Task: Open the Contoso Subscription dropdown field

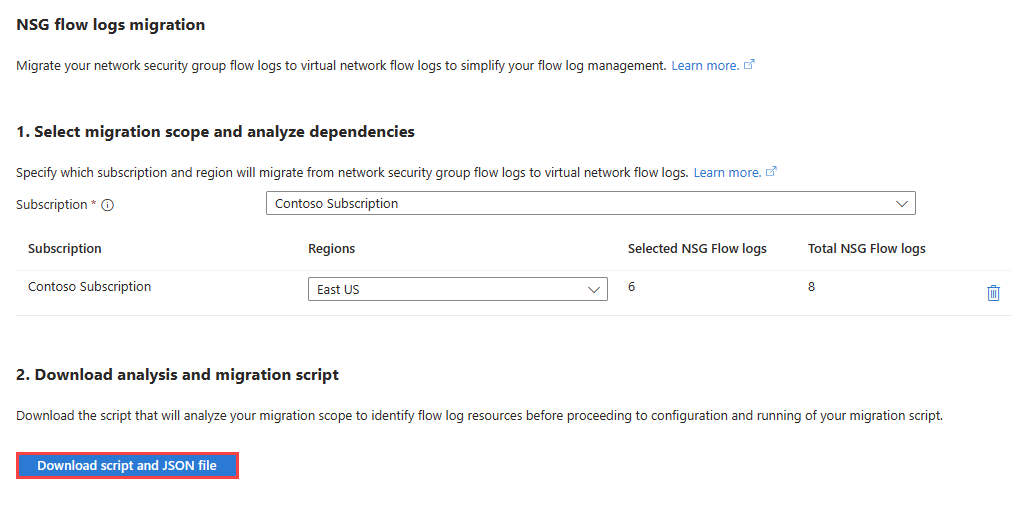Action: 591,203
